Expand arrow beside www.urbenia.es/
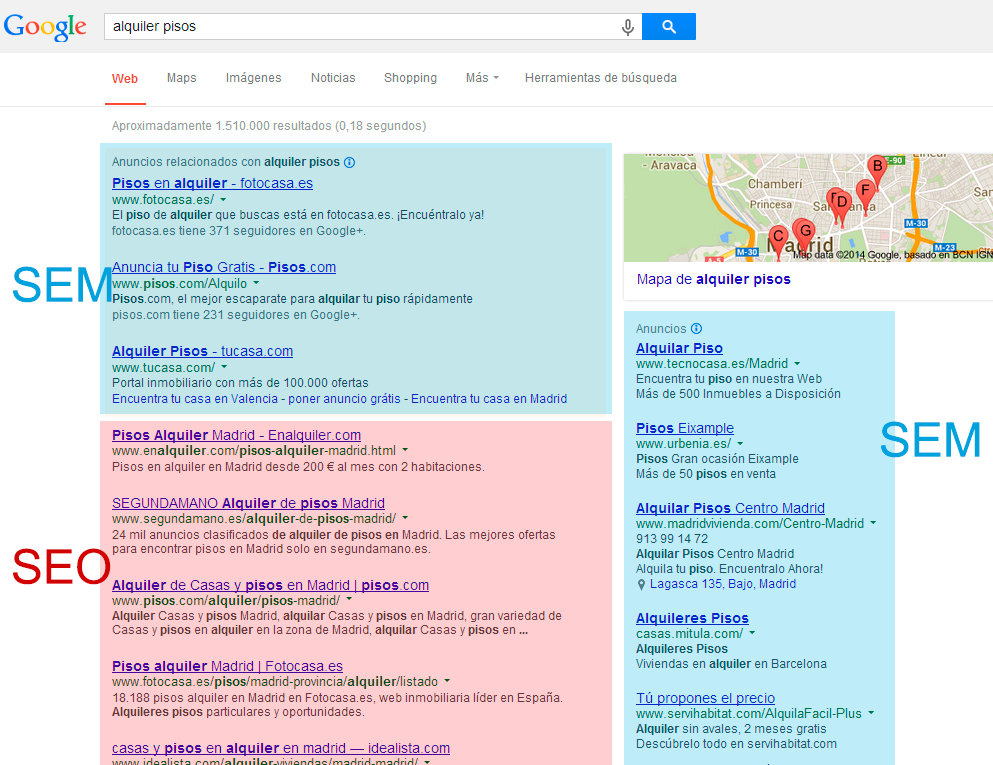The height and width of the screenshot is (765, 993). [x=740, y=443]
